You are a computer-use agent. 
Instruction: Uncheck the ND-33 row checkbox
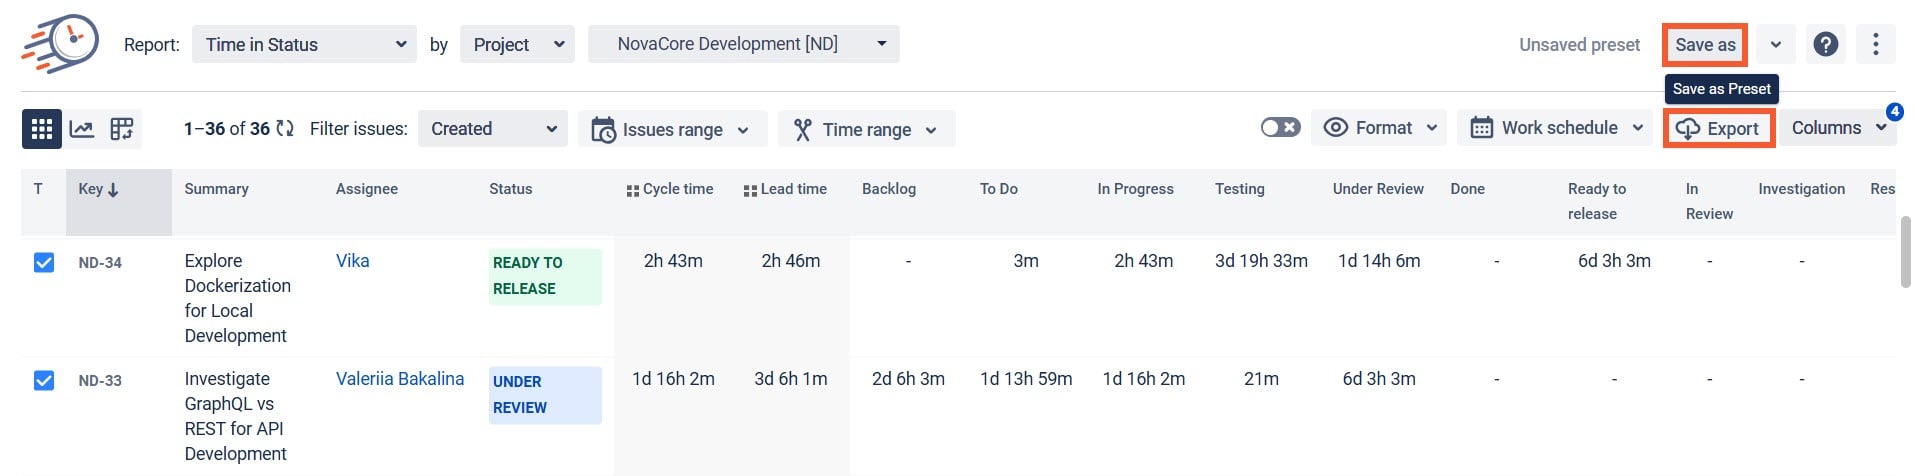(44, 380)
